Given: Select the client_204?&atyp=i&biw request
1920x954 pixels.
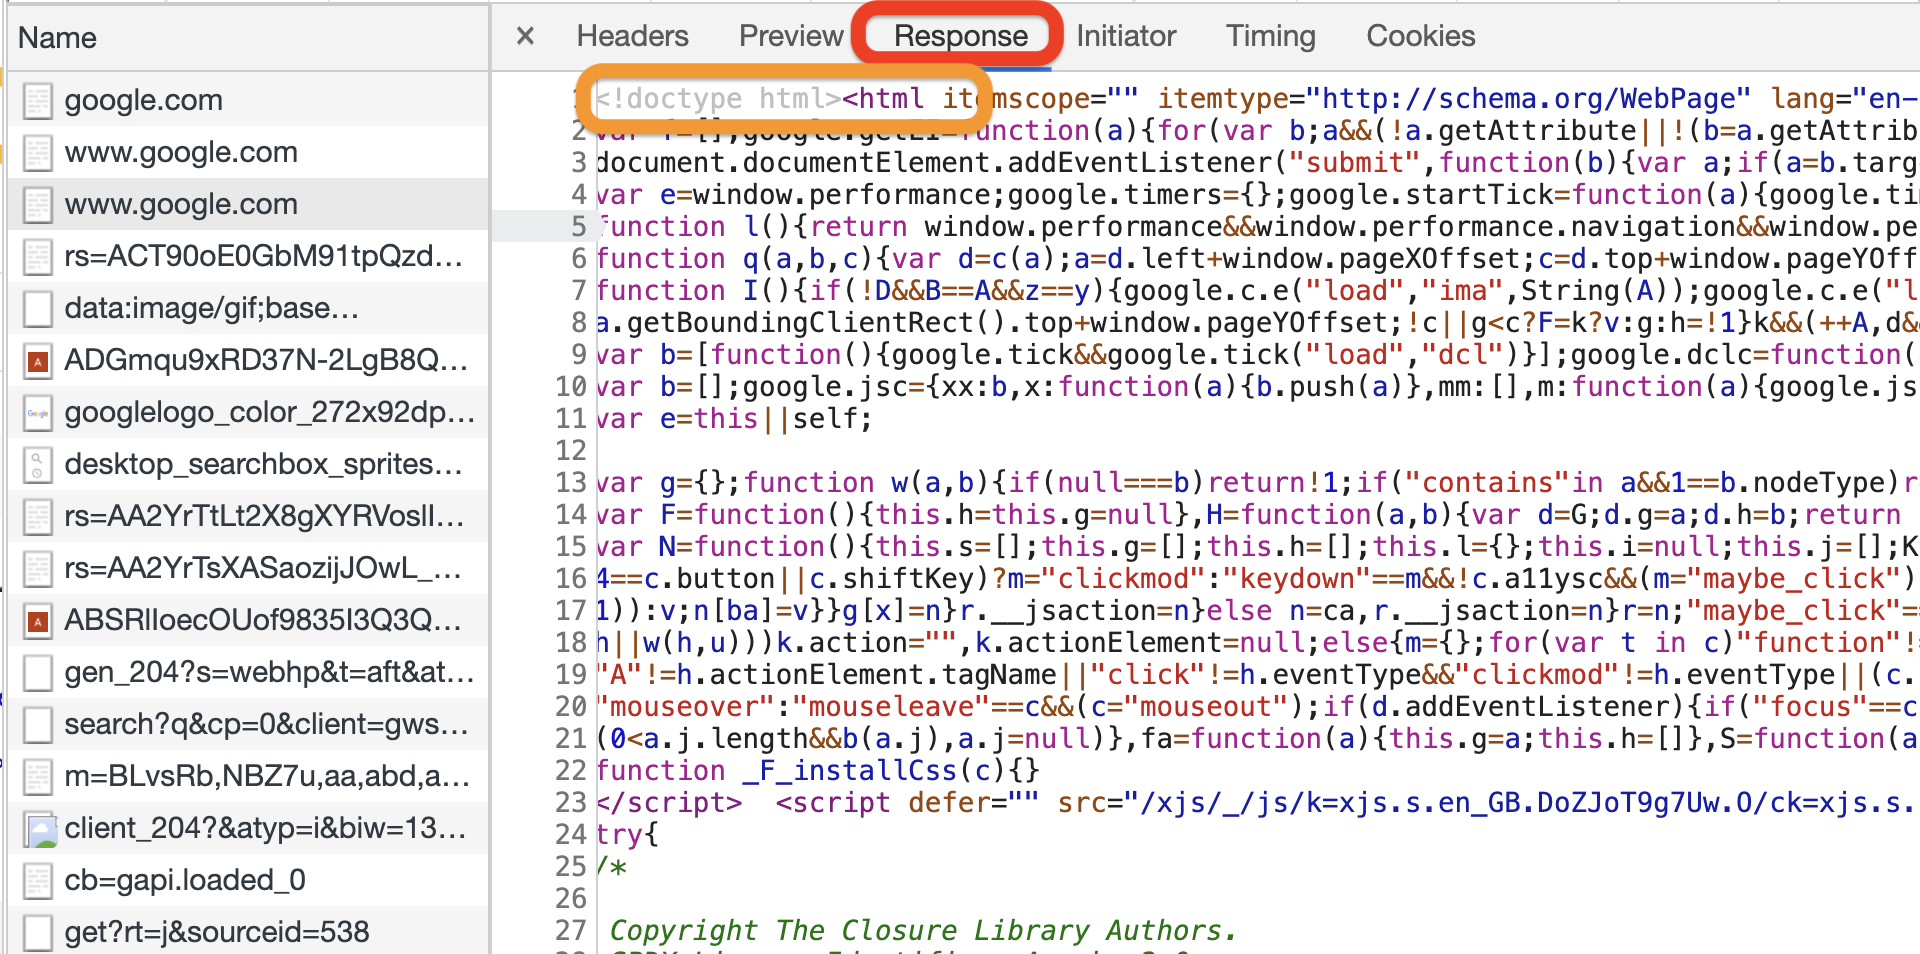Looking at the screenshot, I should [x=248, y=828].
